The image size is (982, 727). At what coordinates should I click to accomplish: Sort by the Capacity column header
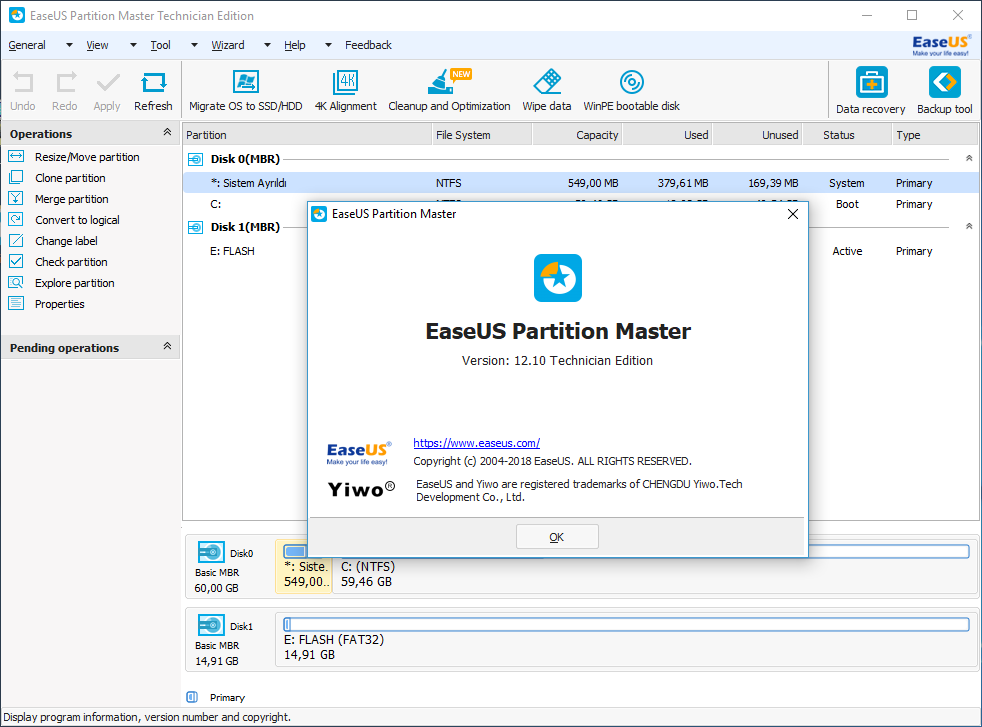tap(577, 135)
